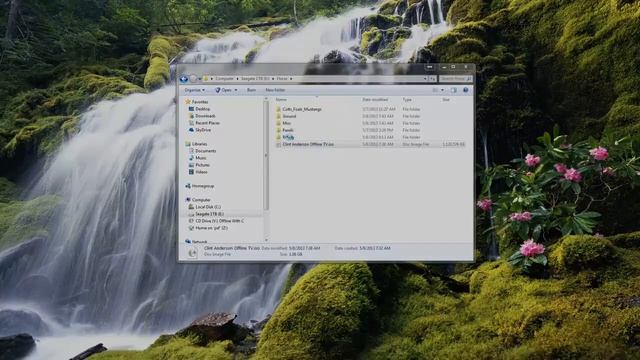Click inside the Search box

click(456, 78)
